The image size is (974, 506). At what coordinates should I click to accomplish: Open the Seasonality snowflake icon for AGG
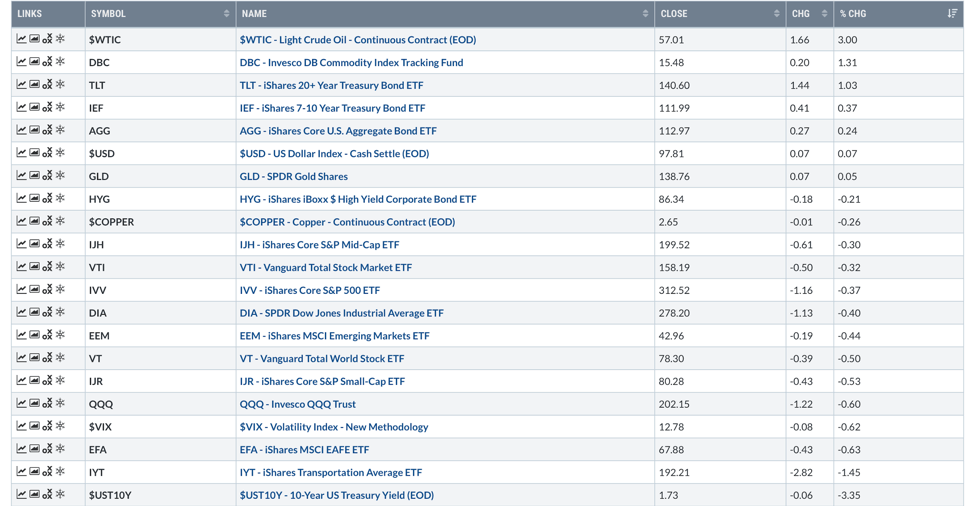(60, 131)
